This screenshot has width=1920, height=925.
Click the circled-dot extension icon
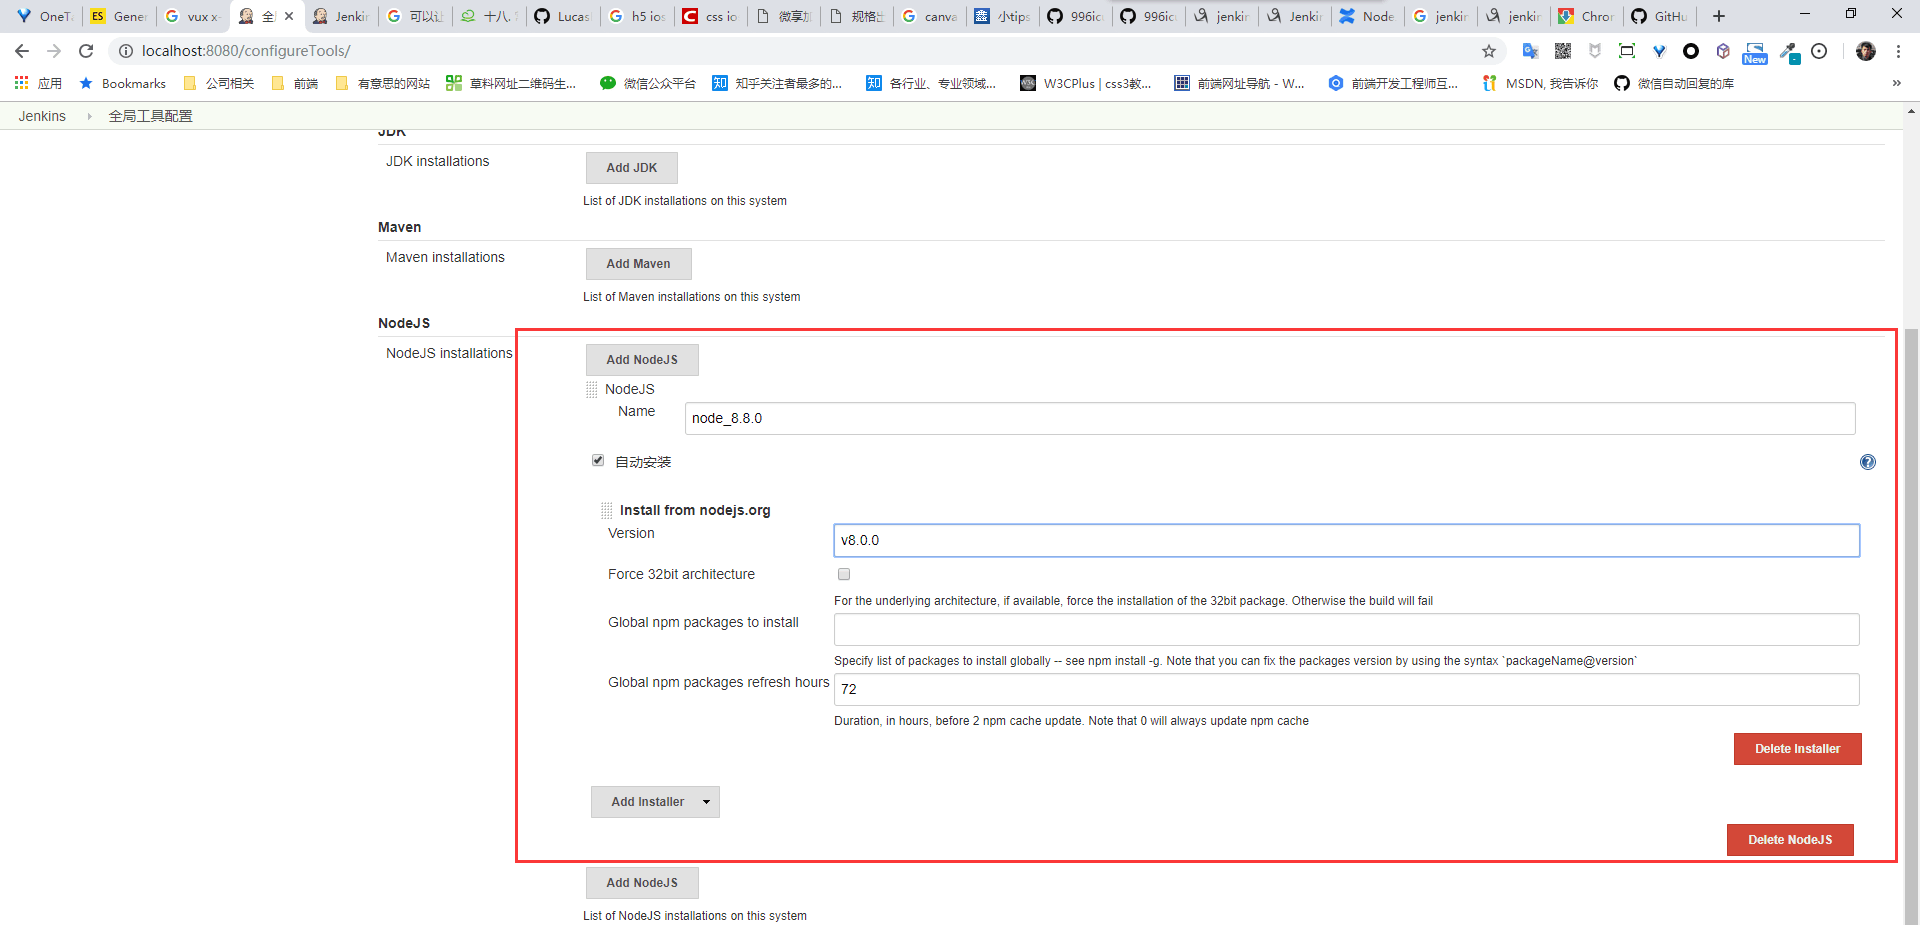click(x=1819, y=51)
